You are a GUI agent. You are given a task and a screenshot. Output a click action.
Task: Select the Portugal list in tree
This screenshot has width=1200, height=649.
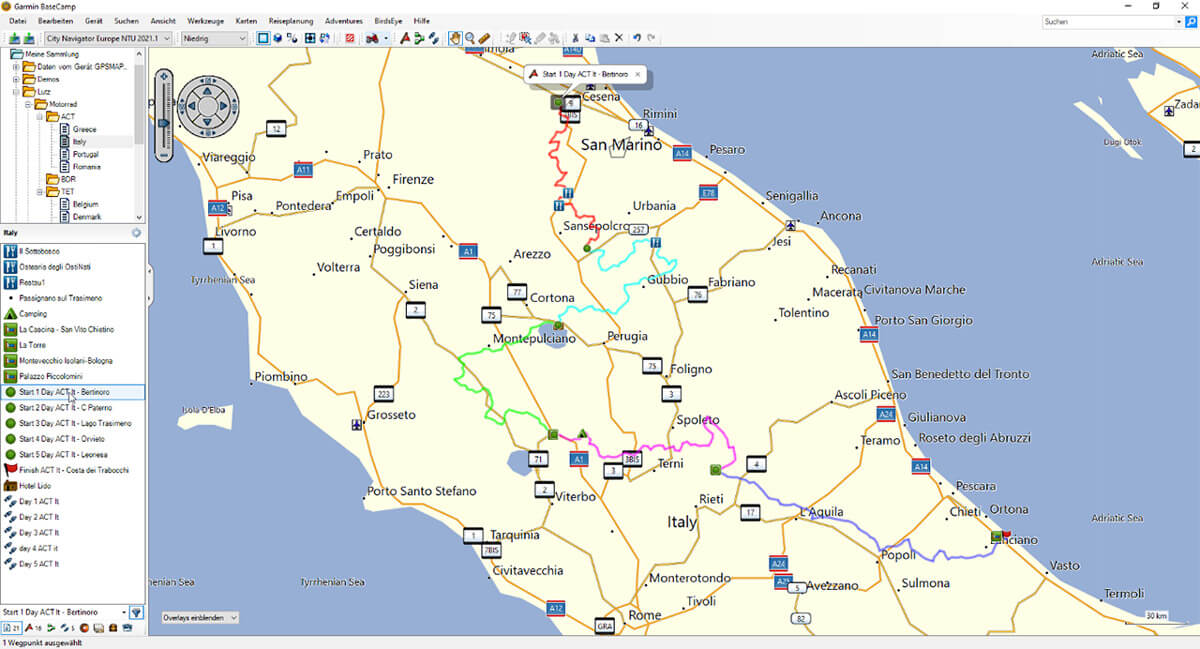coord(86,154)
